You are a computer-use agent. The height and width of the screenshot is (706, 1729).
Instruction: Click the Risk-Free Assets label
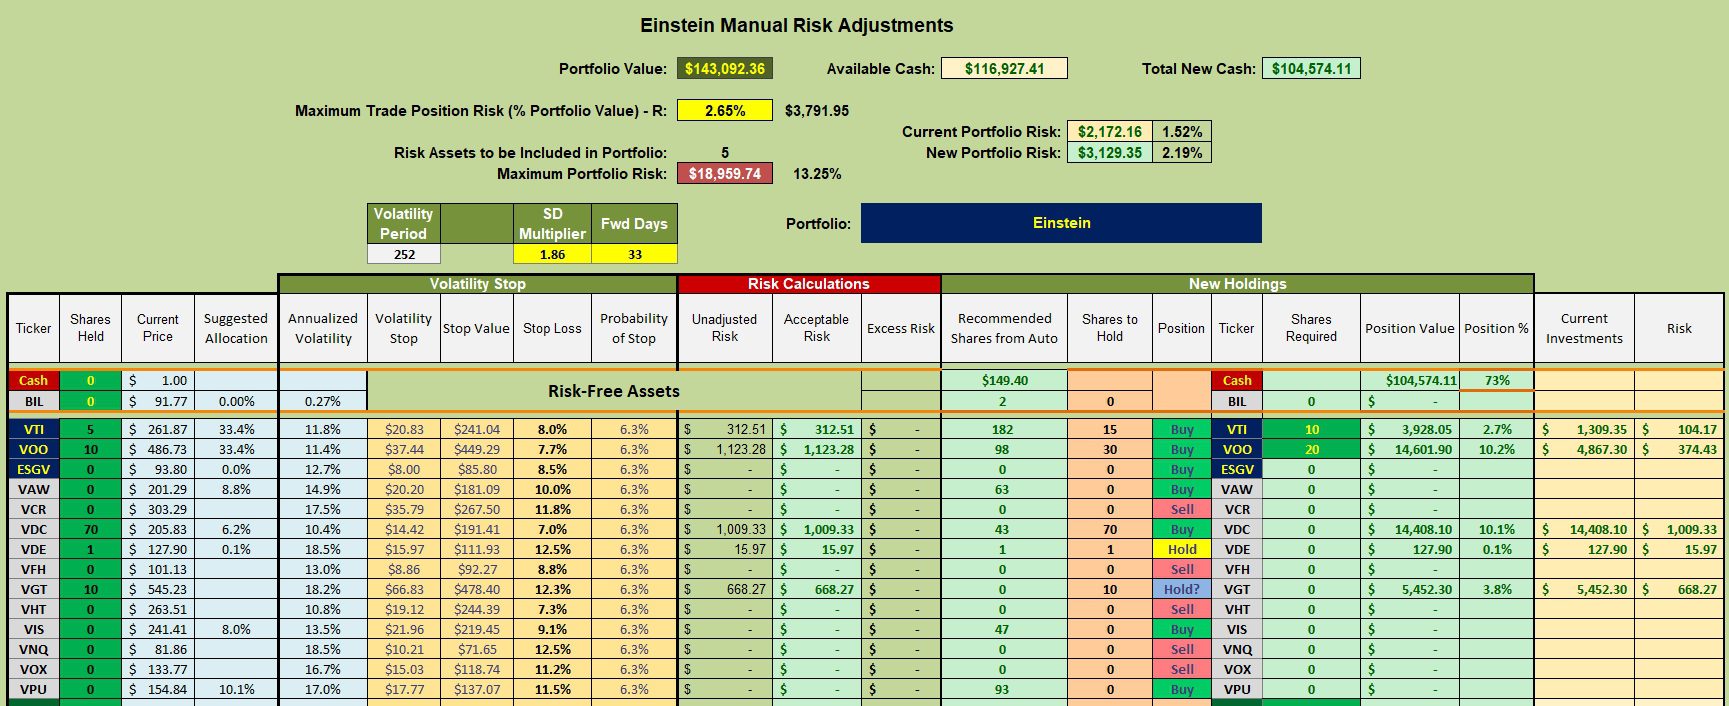[614, 391]
